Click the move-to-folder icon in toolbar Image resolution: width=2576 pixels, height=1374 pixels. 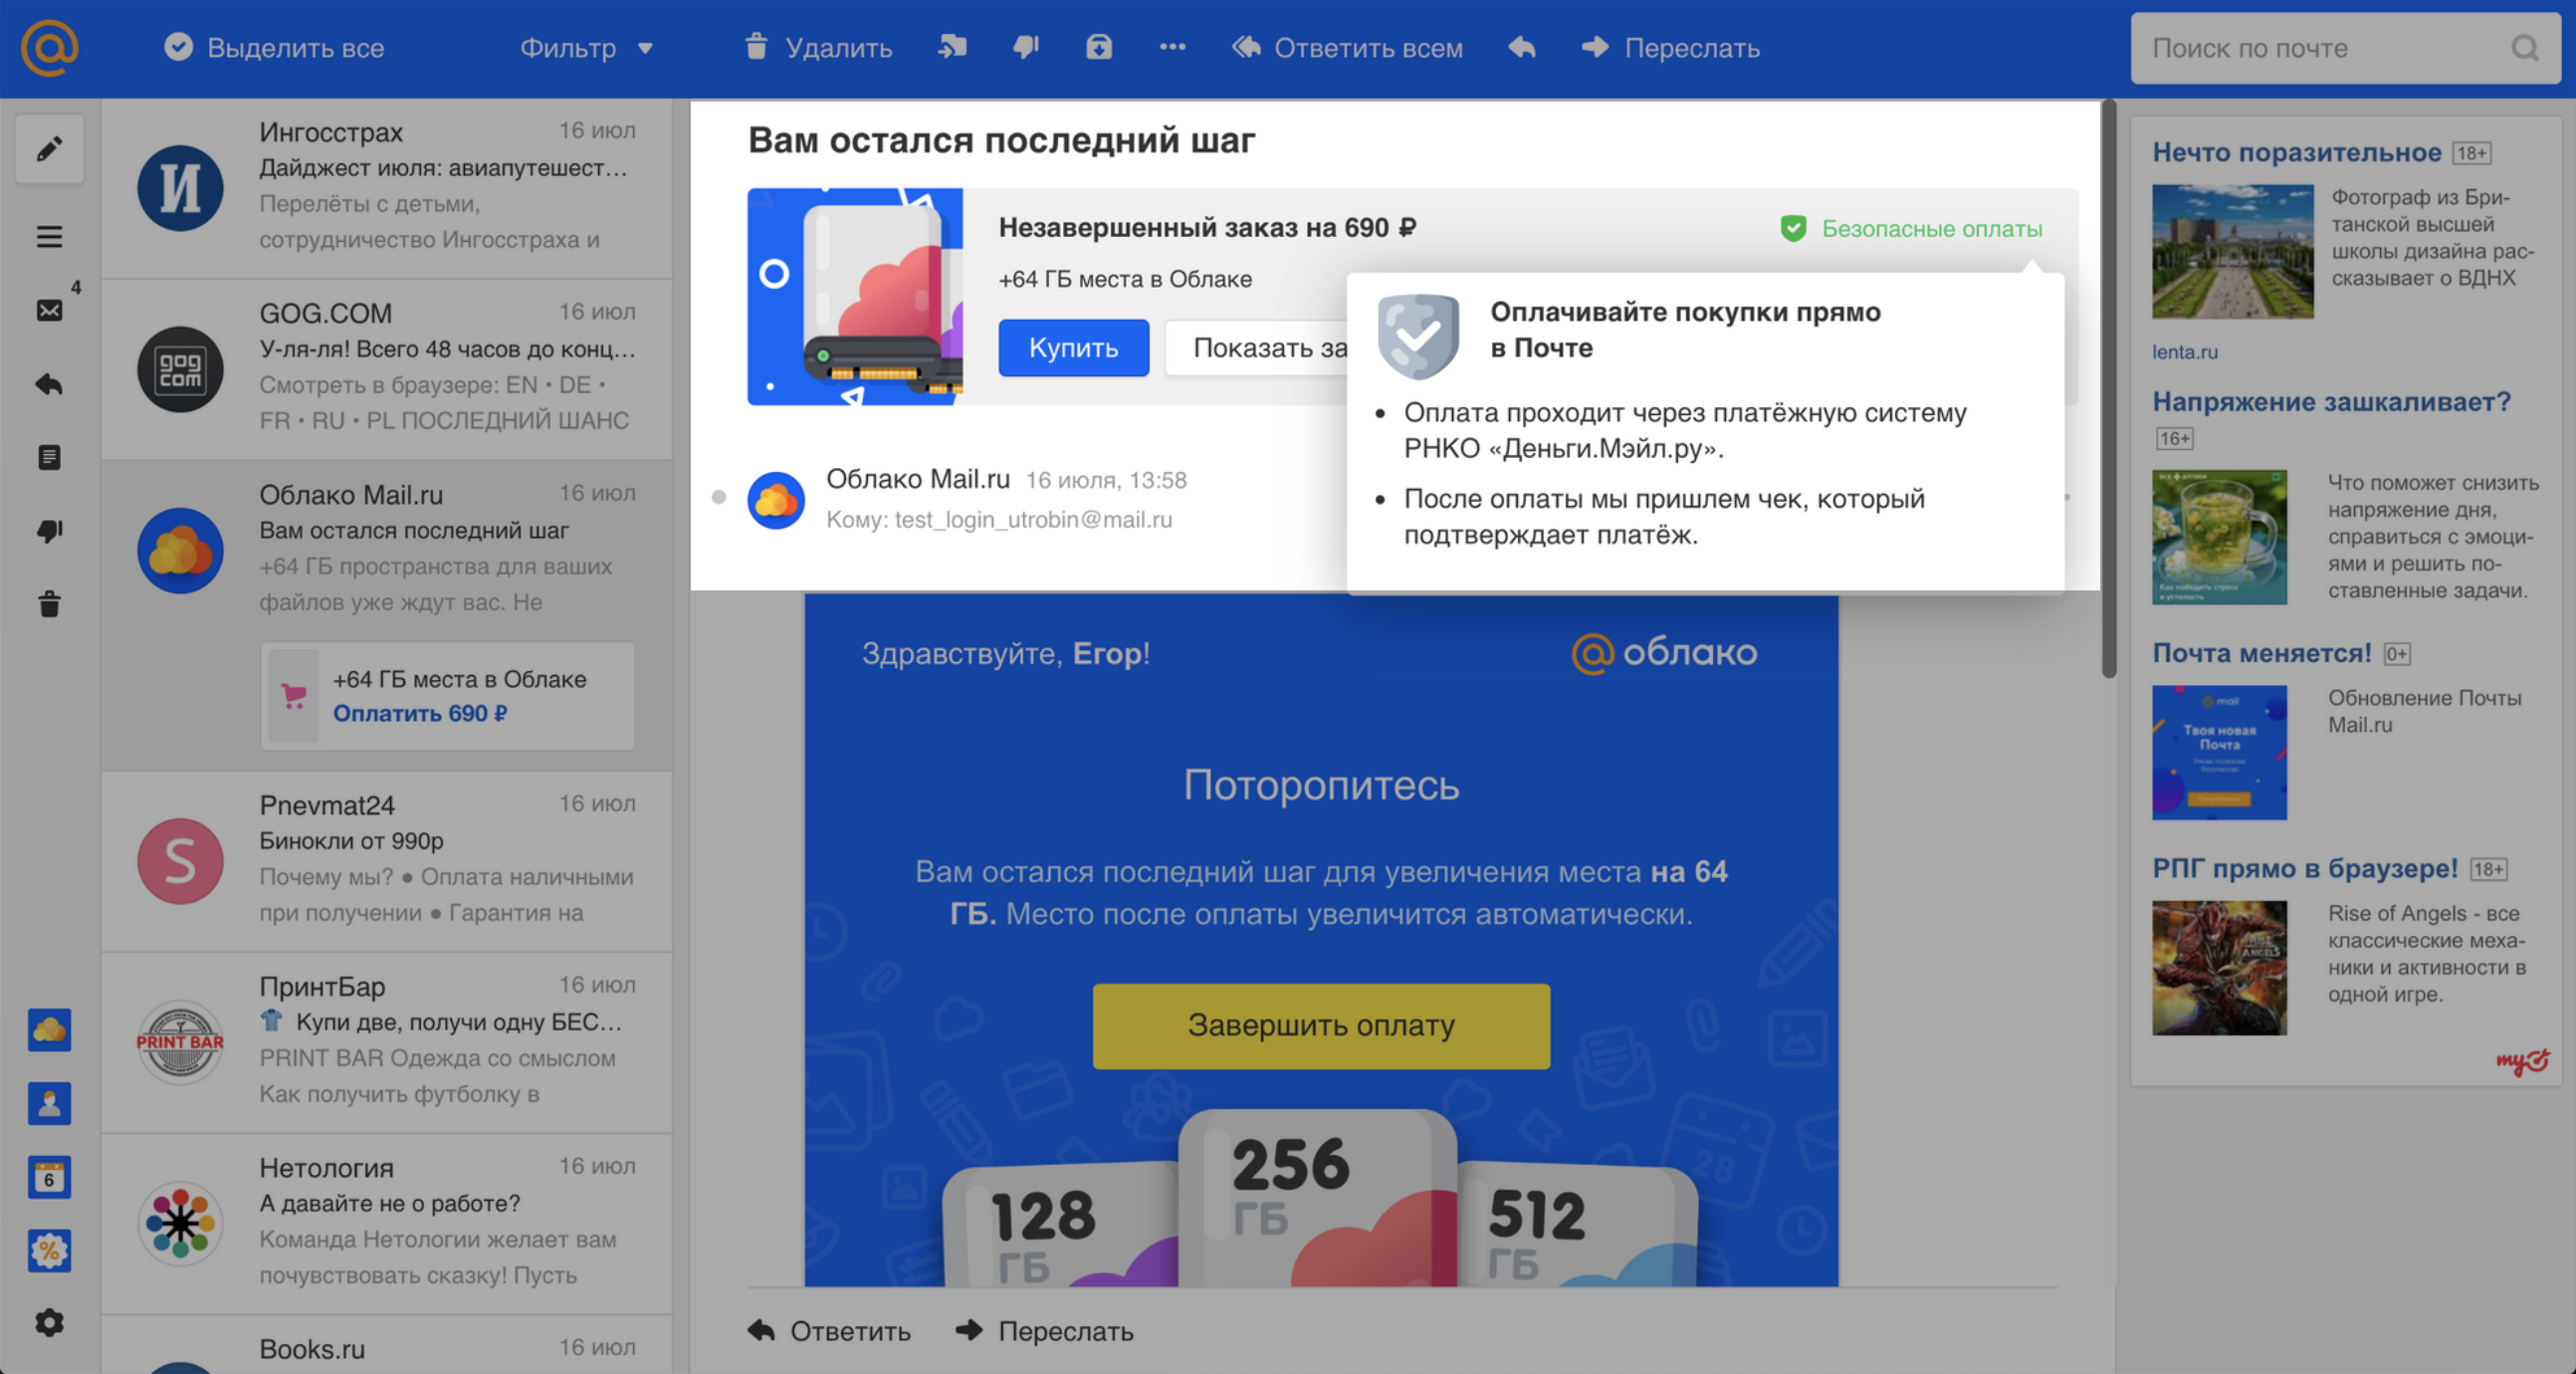coord(952,47)
